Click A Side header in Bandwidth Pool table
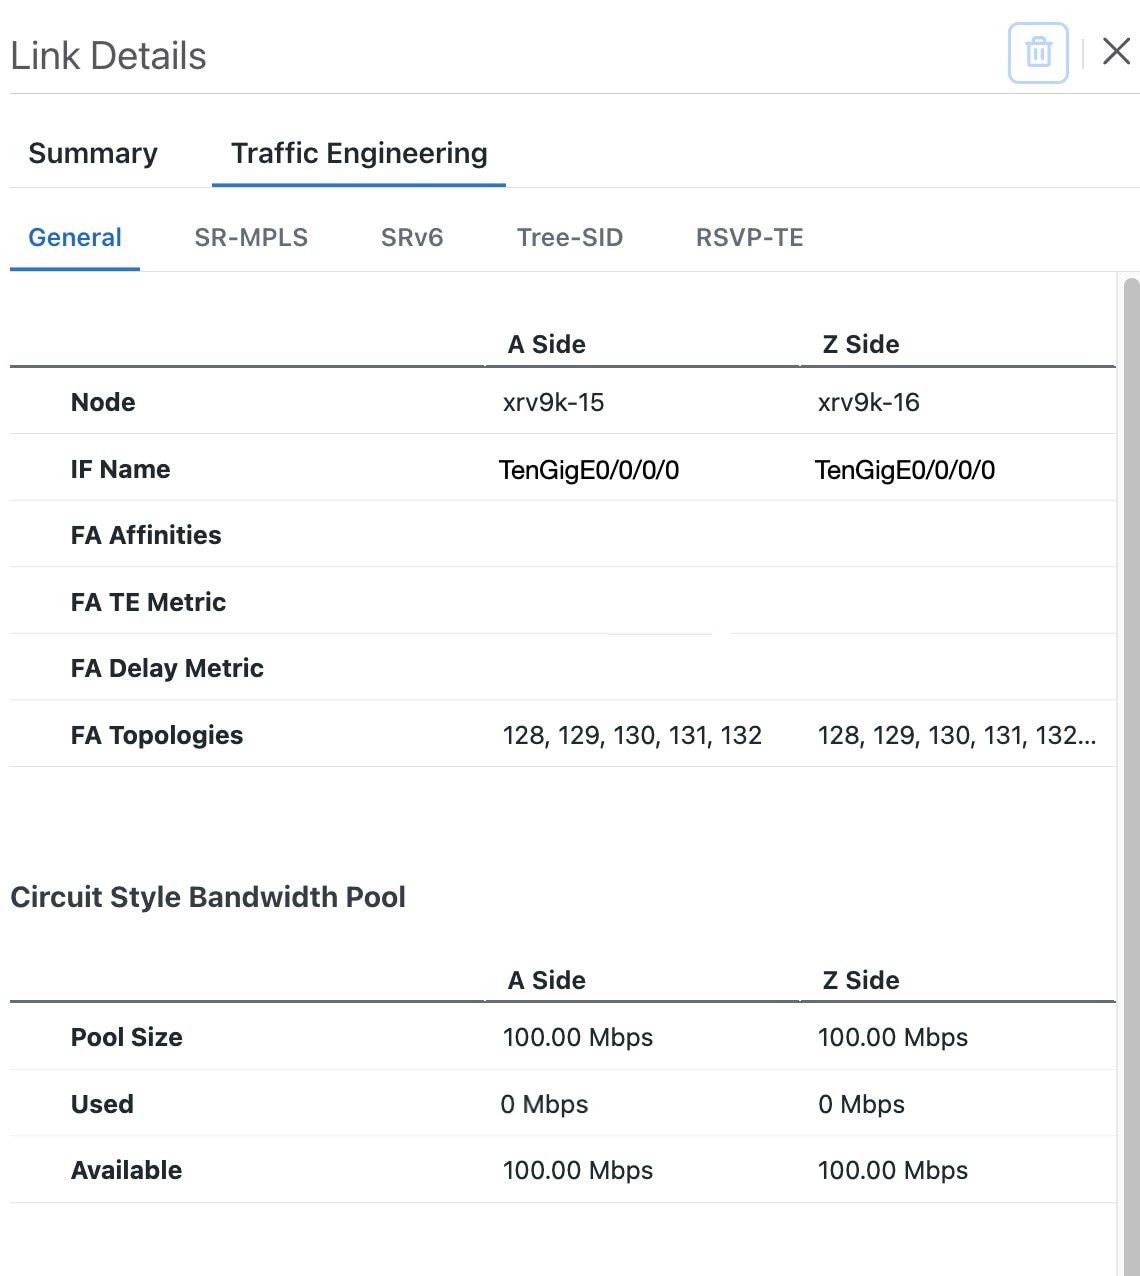The image size is (1140, 1276). point(547,980)
